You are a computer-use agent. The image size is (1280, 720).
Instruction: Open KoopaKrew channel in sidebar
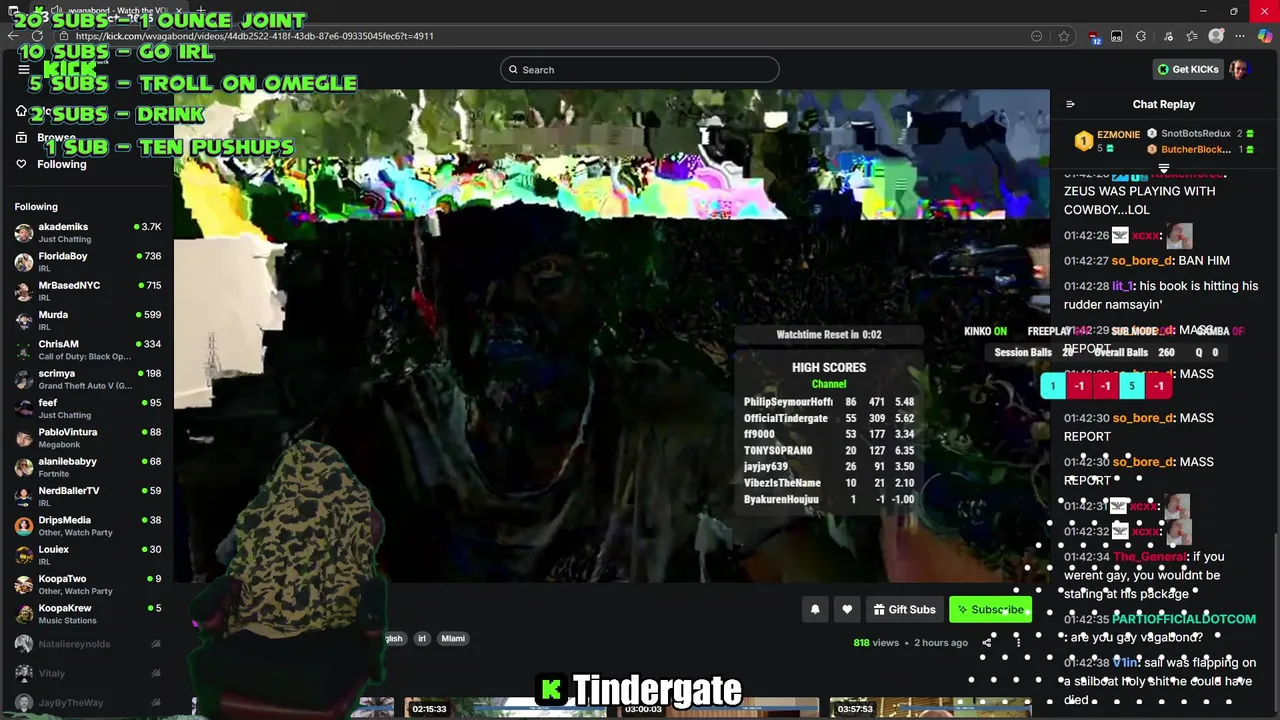[88, 614]
